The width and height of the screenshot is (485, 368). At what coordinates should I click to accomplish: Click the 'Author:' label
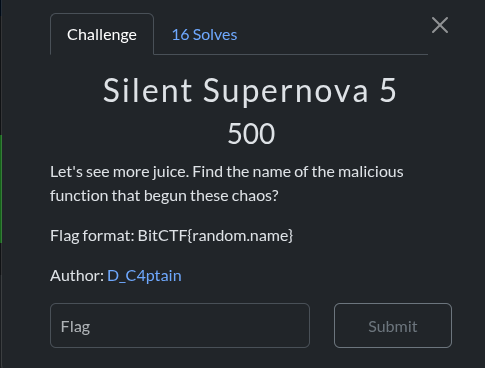(77, 276)
